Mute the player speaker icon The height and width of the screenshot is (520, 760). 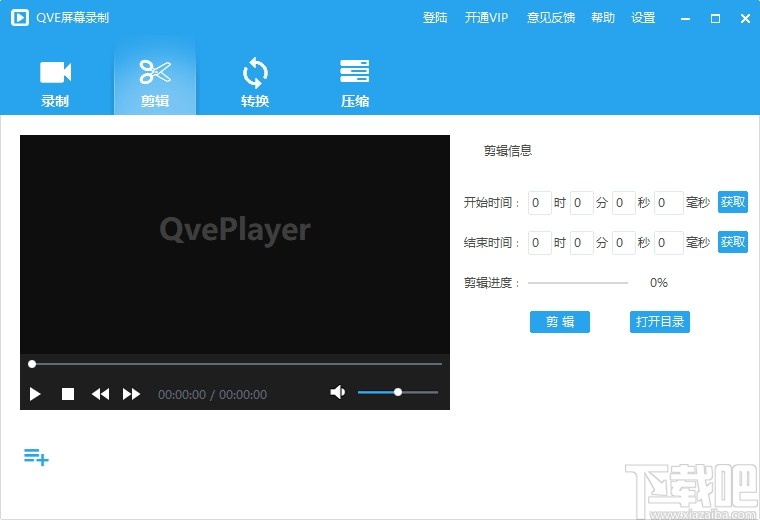tap(338, 392)
